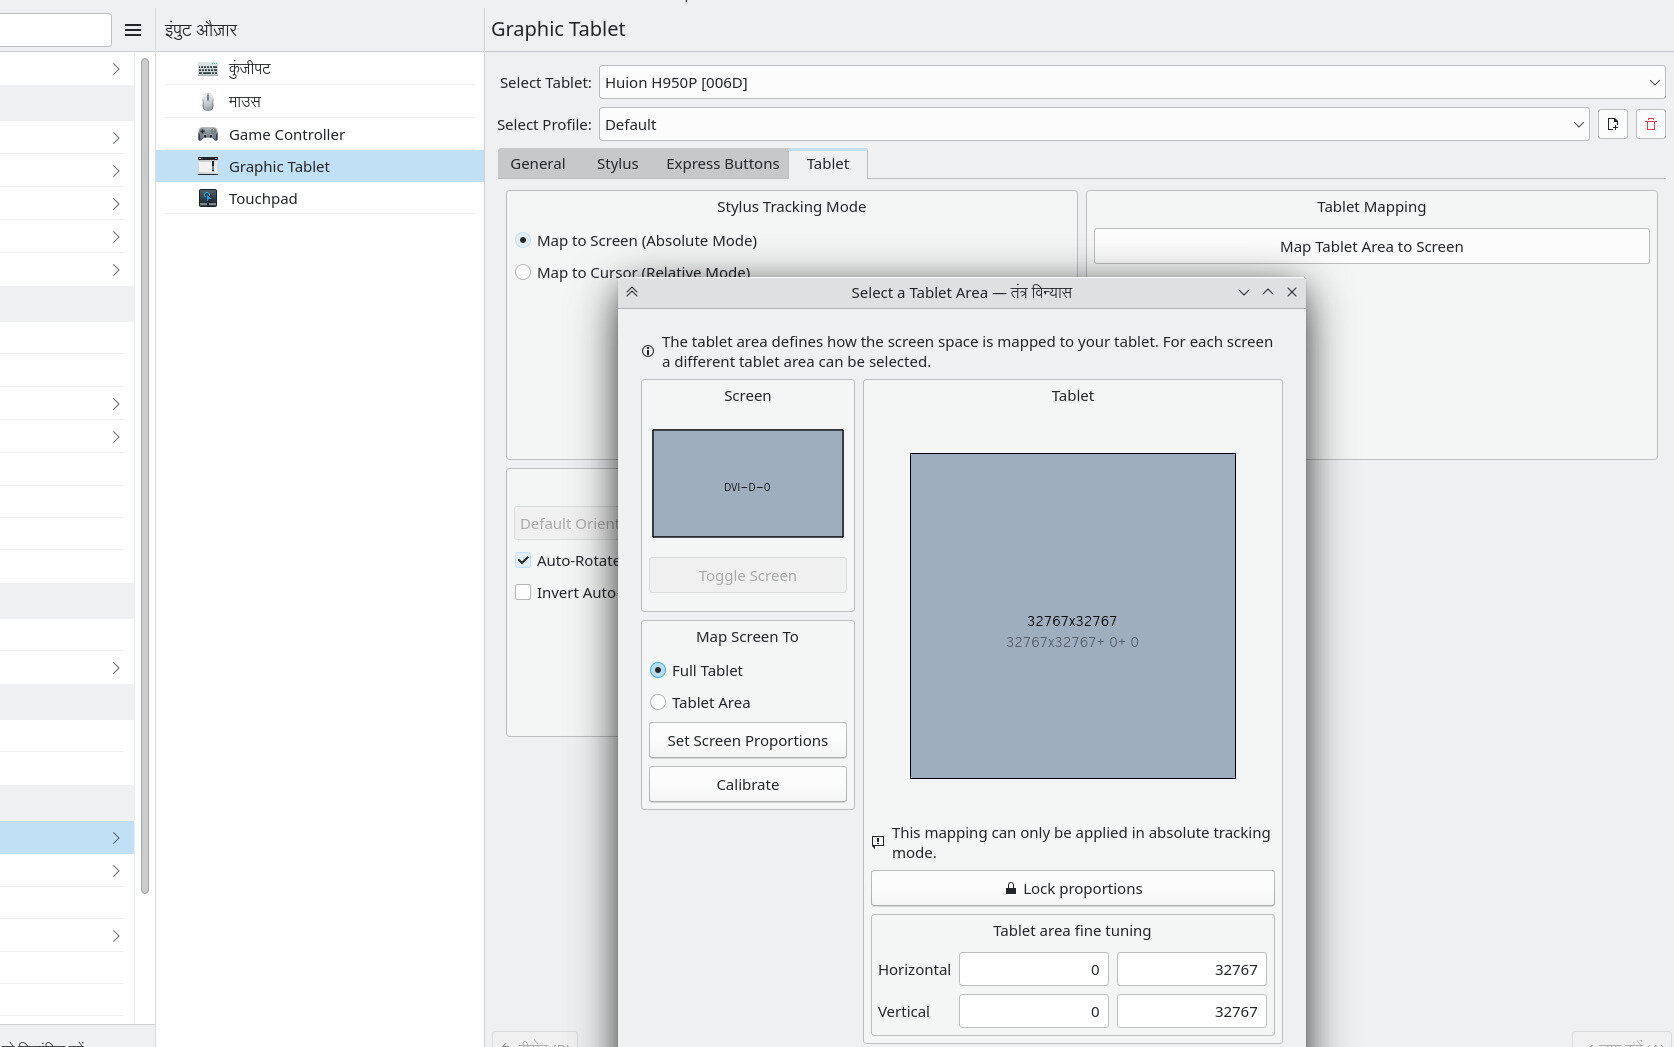Screen dimensions: 1674x1047
Task: Click the trash icon to delete the profile
Action: click(x=1650, y=124)
